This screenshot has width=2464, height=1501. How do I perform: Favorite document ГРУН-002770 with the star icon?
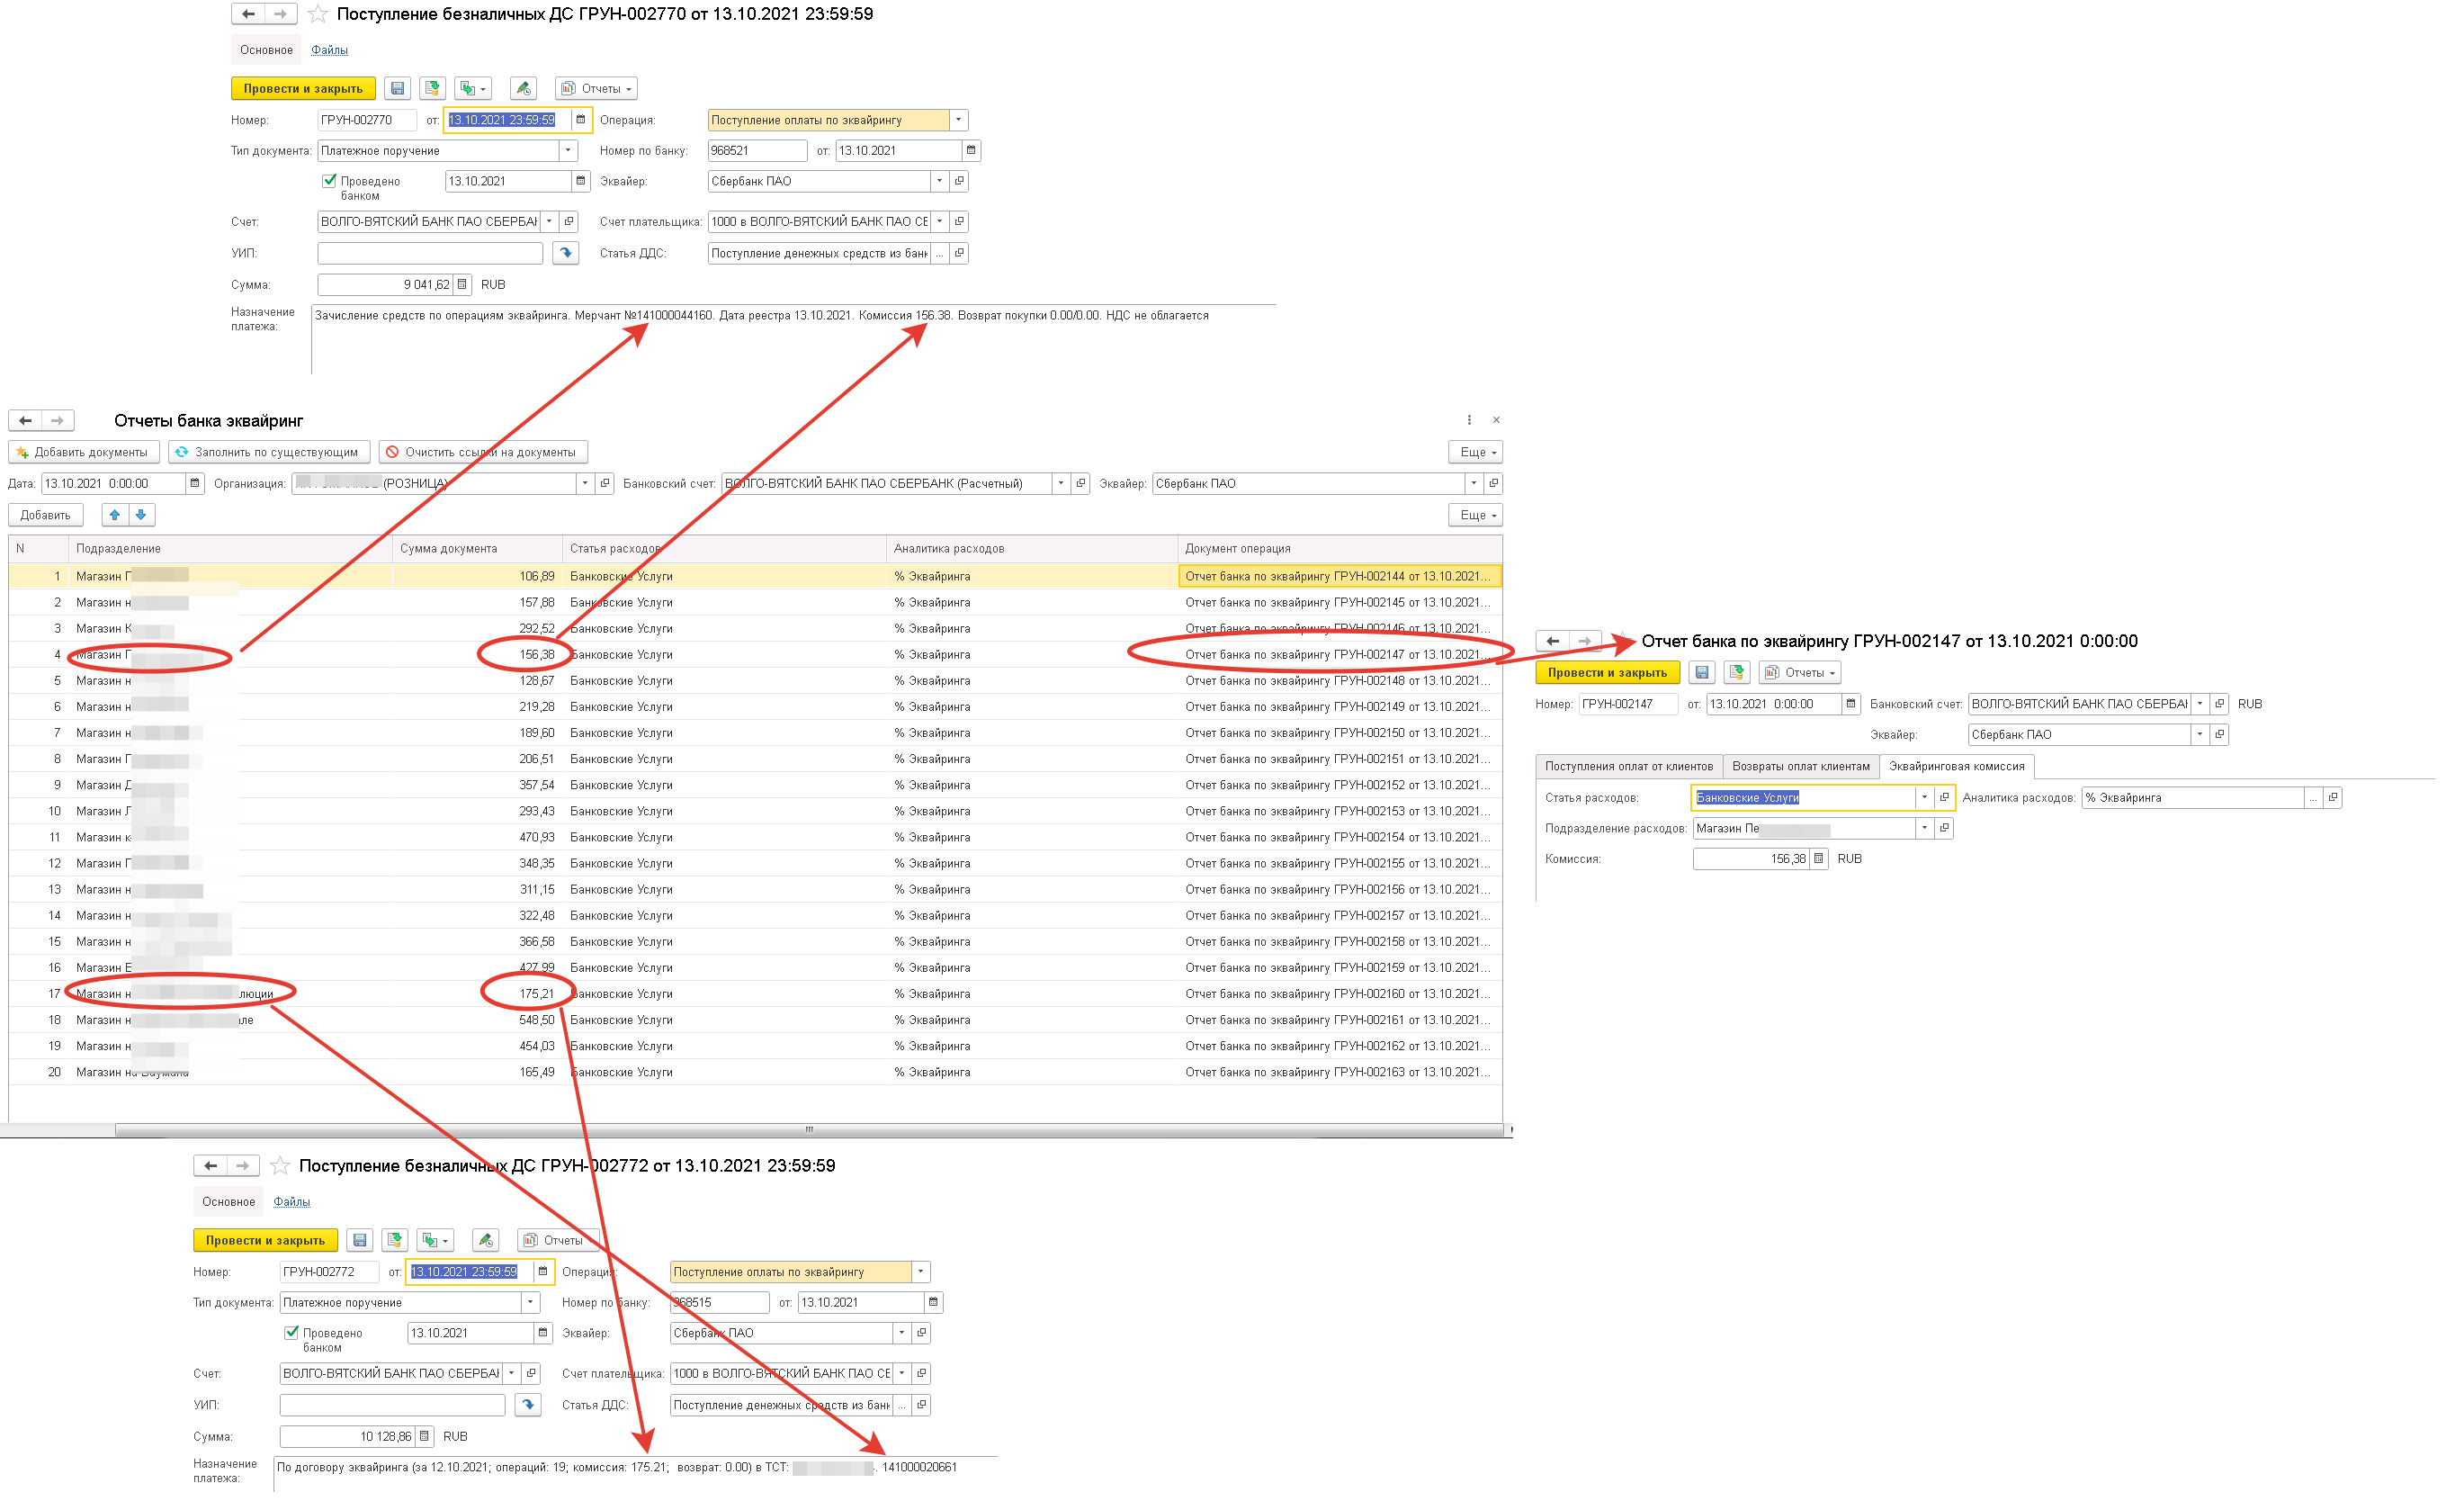(318, 14)
